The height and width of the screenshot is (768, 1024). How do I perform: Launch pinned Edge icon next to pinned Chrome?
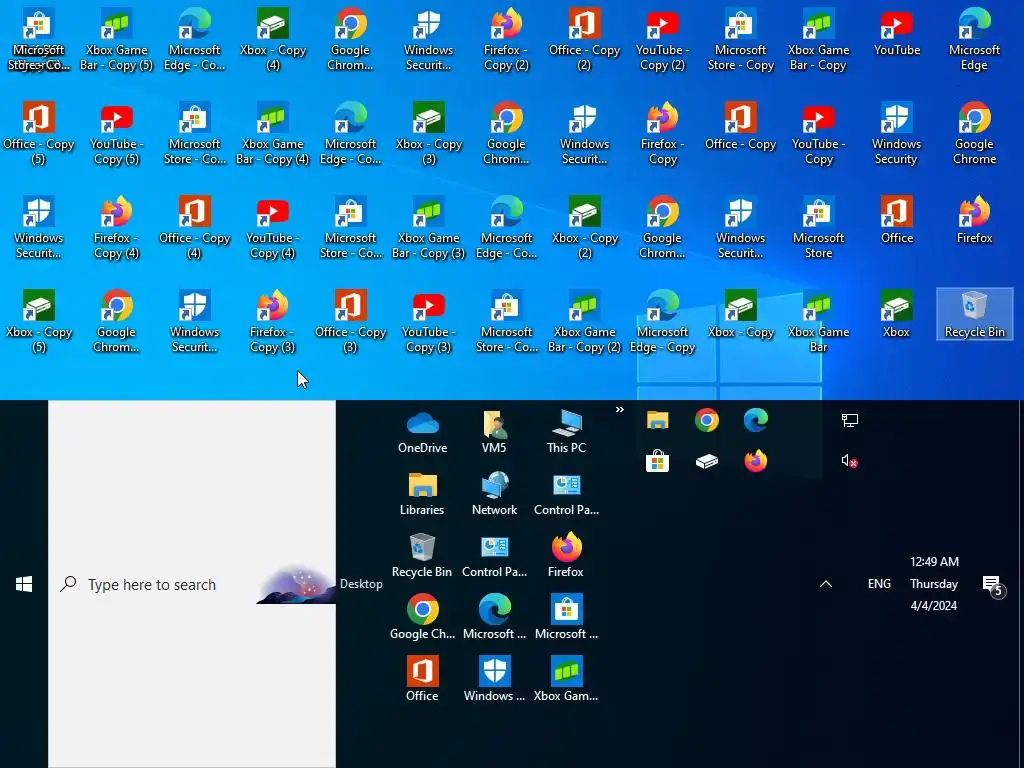756,420
